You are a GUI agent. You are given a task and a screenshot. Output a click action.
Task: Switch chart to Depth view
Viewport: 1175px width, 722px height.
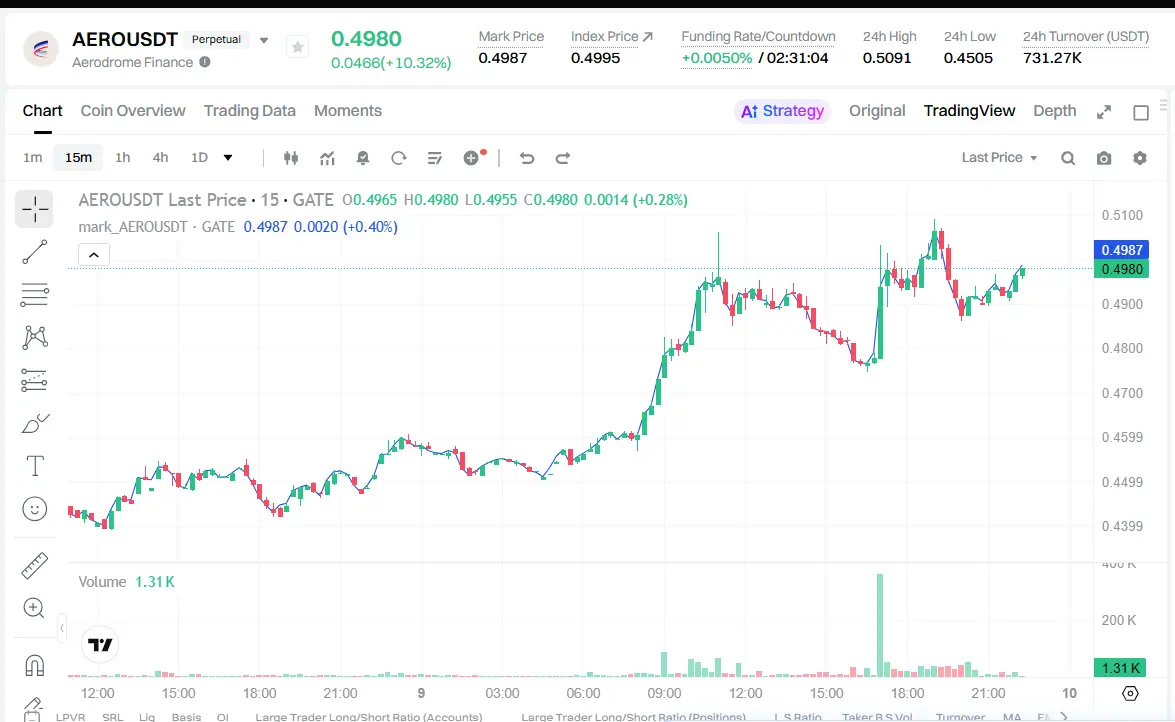tap(1054, 111)
